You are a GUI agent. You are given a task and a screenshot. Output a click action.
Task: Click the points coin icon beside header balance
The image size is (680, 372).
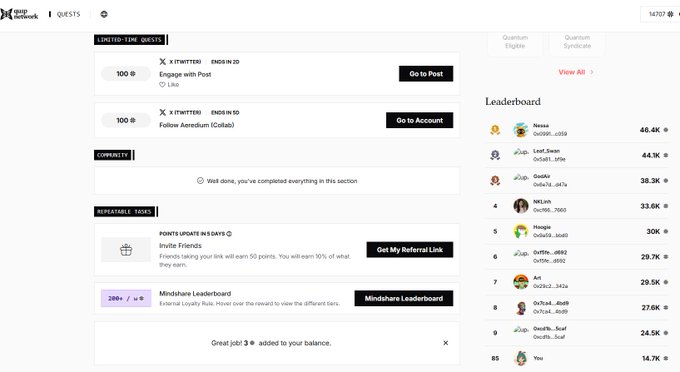(670, 14)
